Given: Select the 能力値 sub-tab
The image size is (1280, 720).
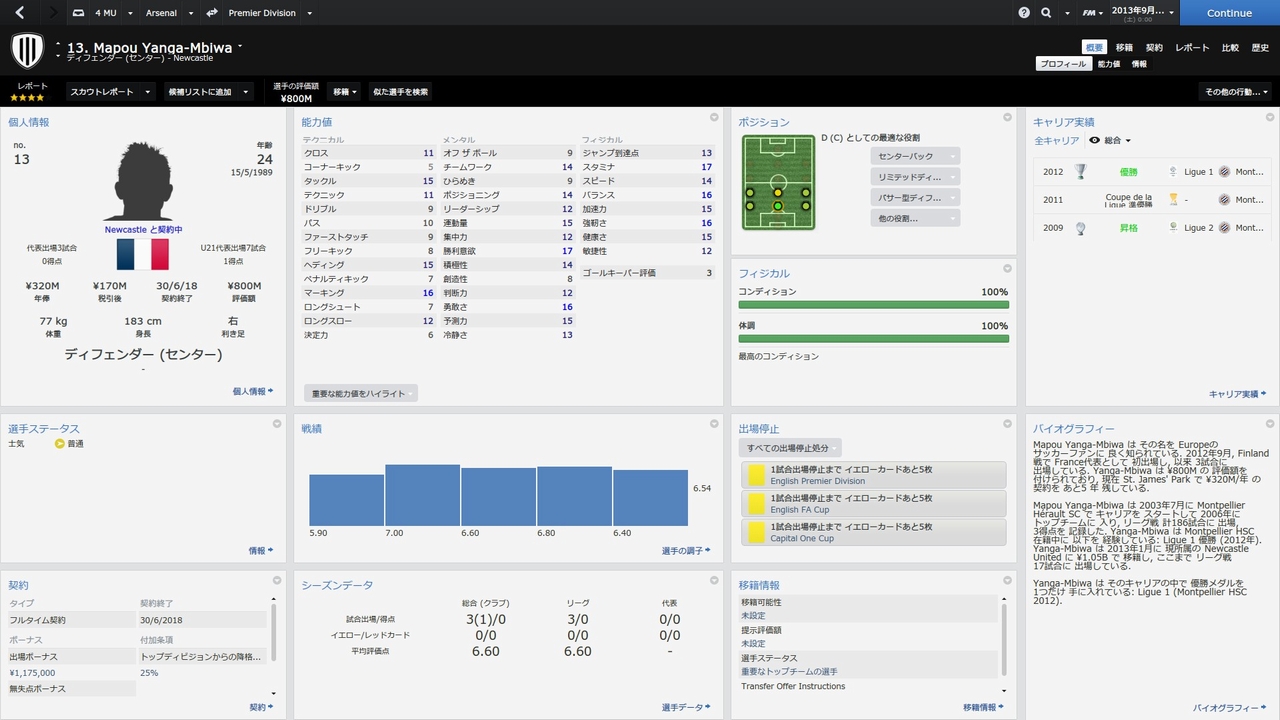Looking at the screenshot, I should 1108,64.
